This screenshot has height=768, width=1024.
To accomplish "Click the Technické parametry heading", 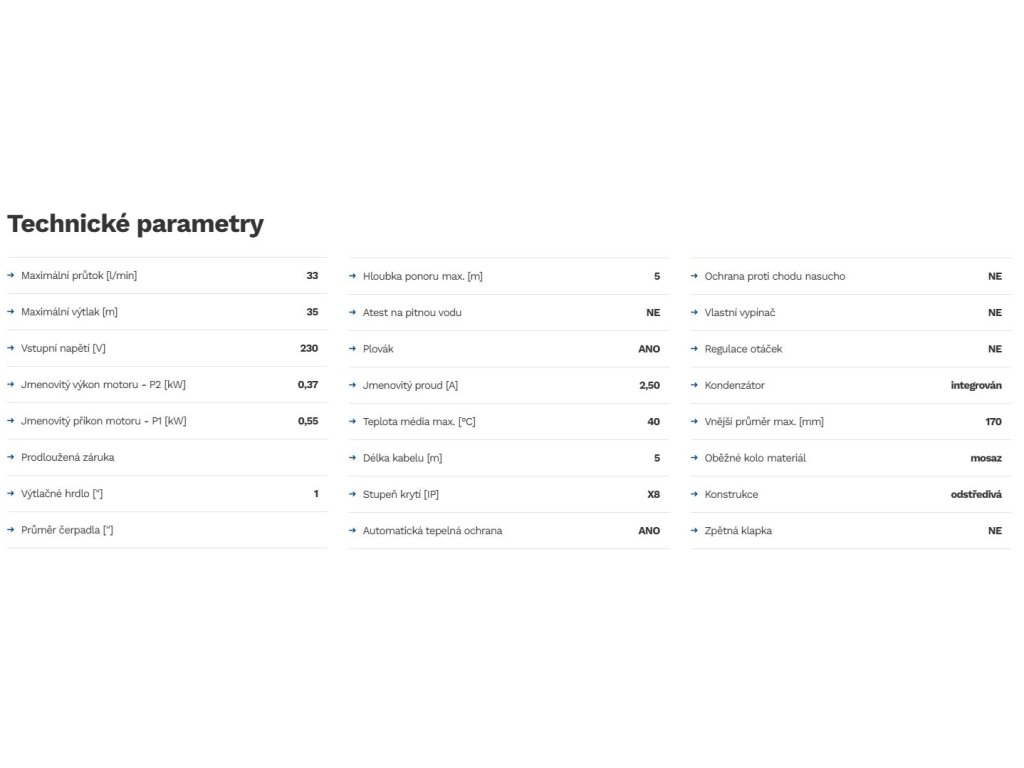I will [x=136, y=224].
